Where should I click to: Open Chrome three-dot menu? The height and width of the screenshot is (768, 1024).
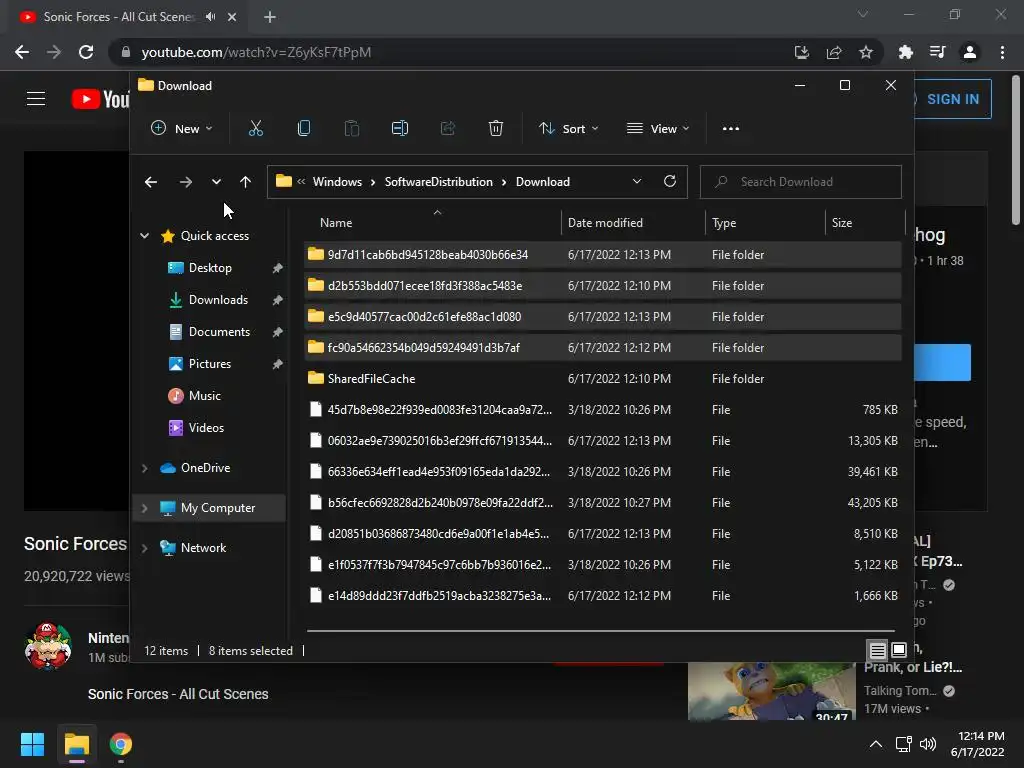click(x=1002, y=52)
